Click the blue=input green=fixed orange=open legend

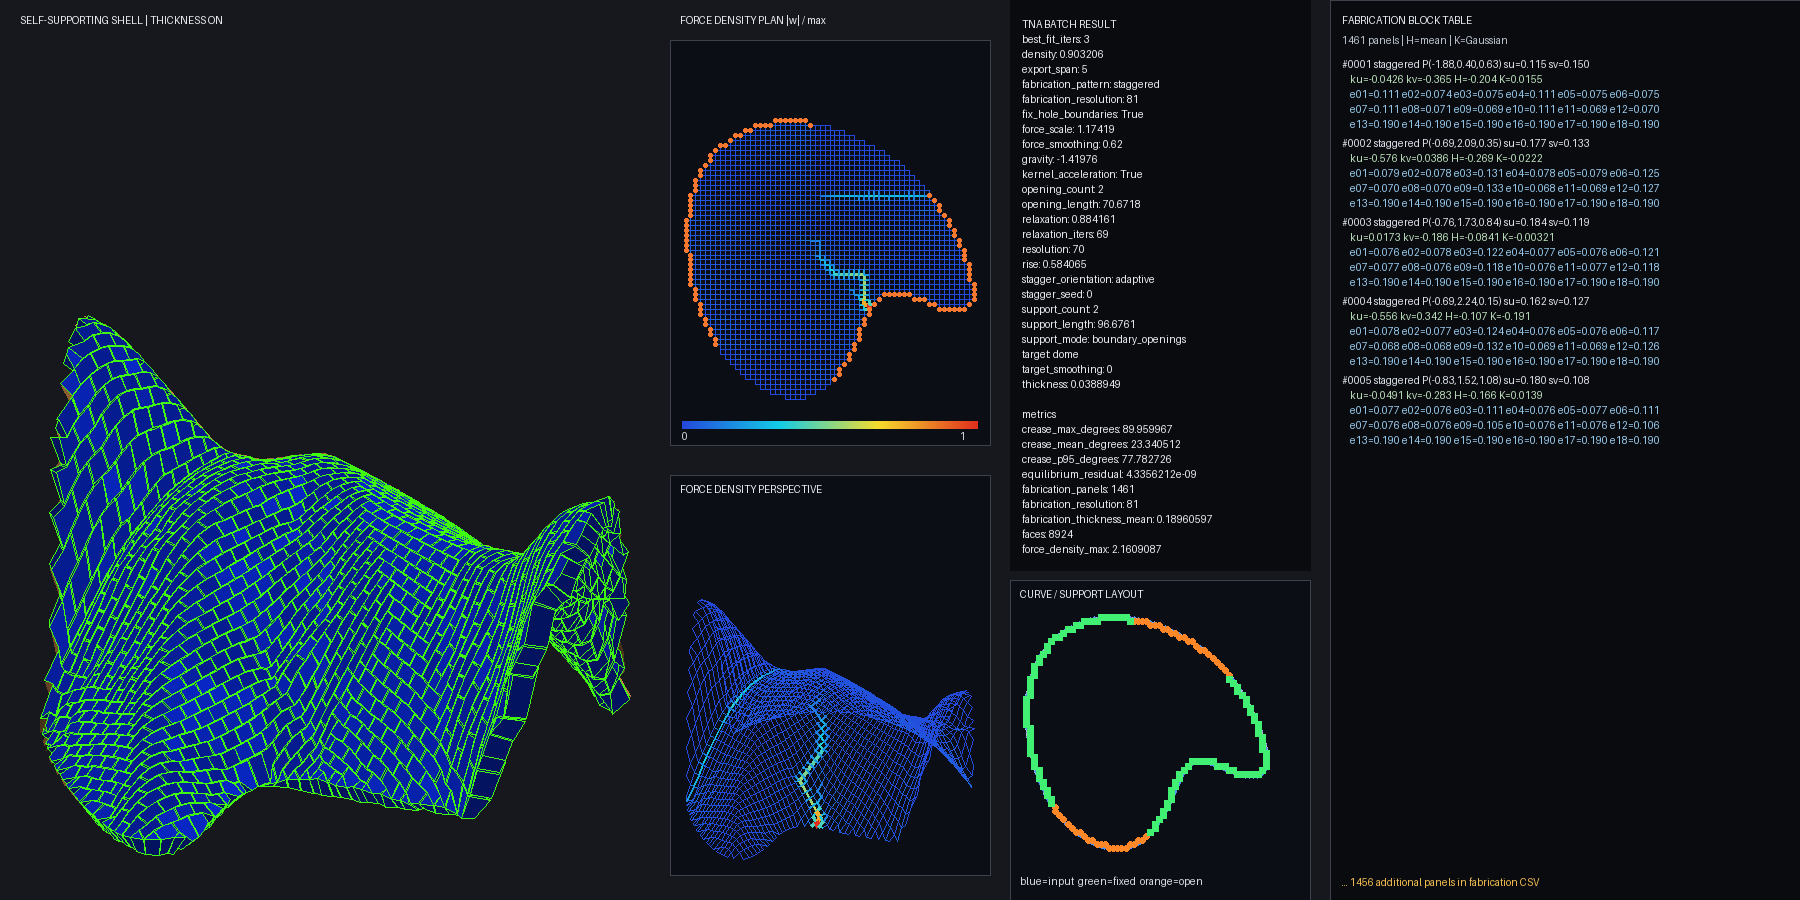click(x=1111, y=881)
